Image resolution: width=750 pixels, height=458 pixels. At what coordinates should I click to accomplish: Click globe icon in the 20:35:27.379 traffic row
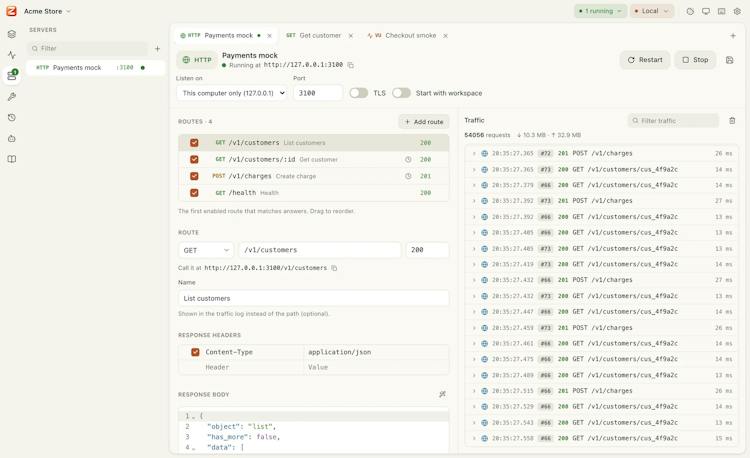484,185
